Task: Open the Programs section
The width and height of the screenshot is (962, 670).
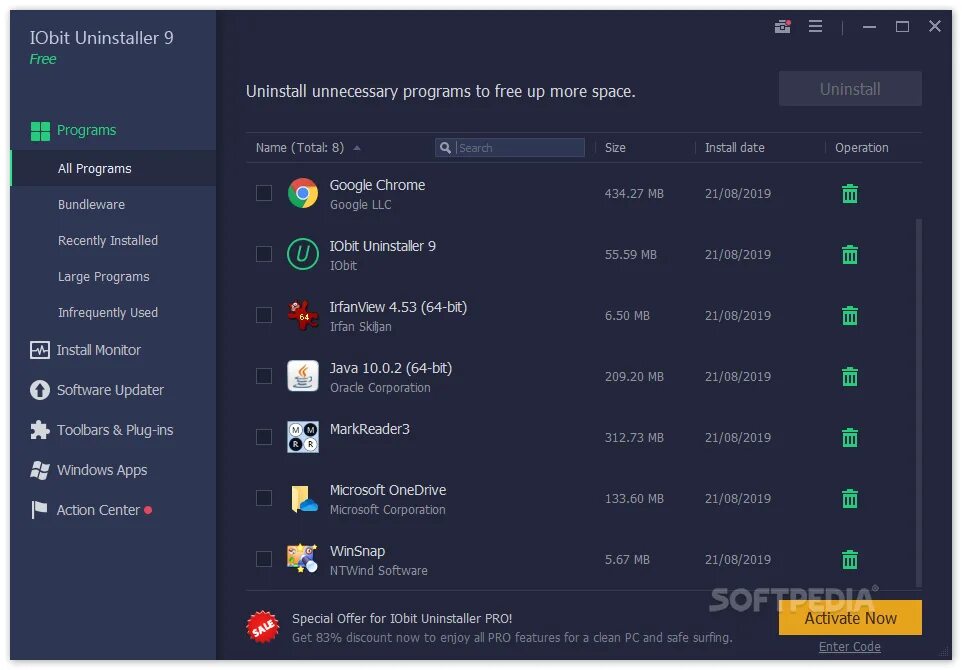Action: click(x=86, y=130)
